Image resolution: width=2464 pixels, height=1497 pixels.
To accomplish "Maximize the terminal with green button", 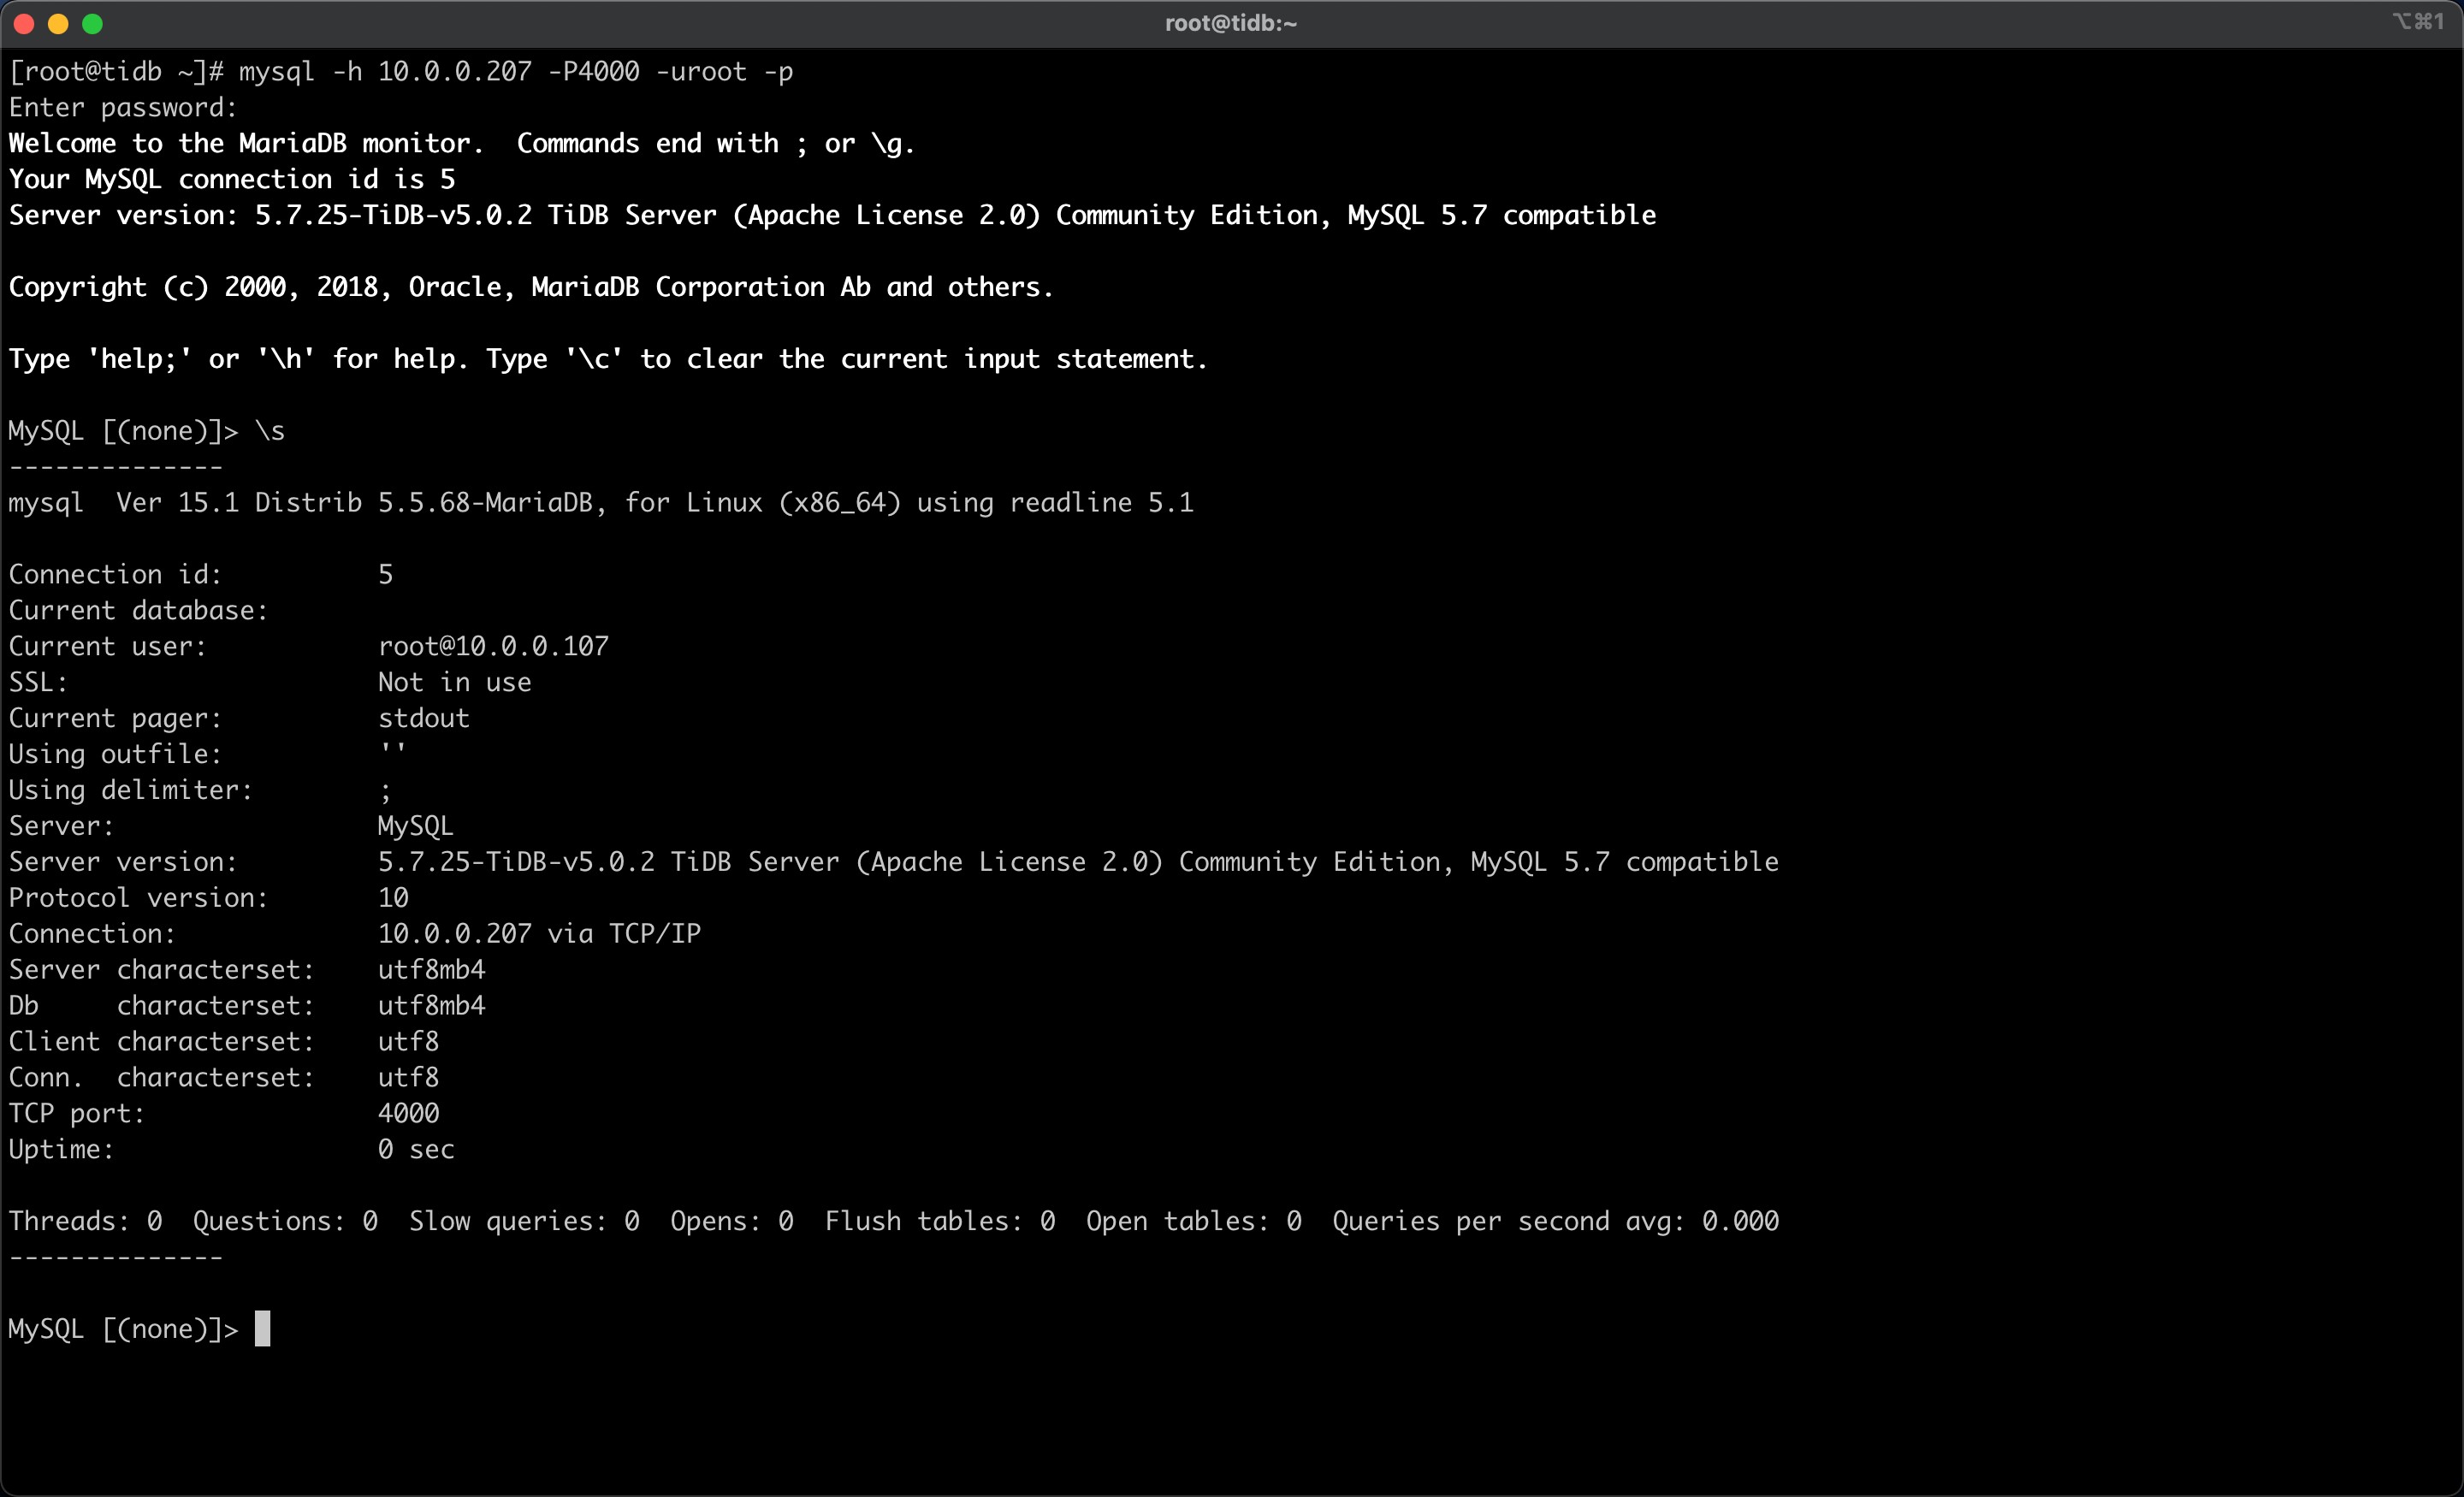I will pyautogui.click(x=92, y=24).
